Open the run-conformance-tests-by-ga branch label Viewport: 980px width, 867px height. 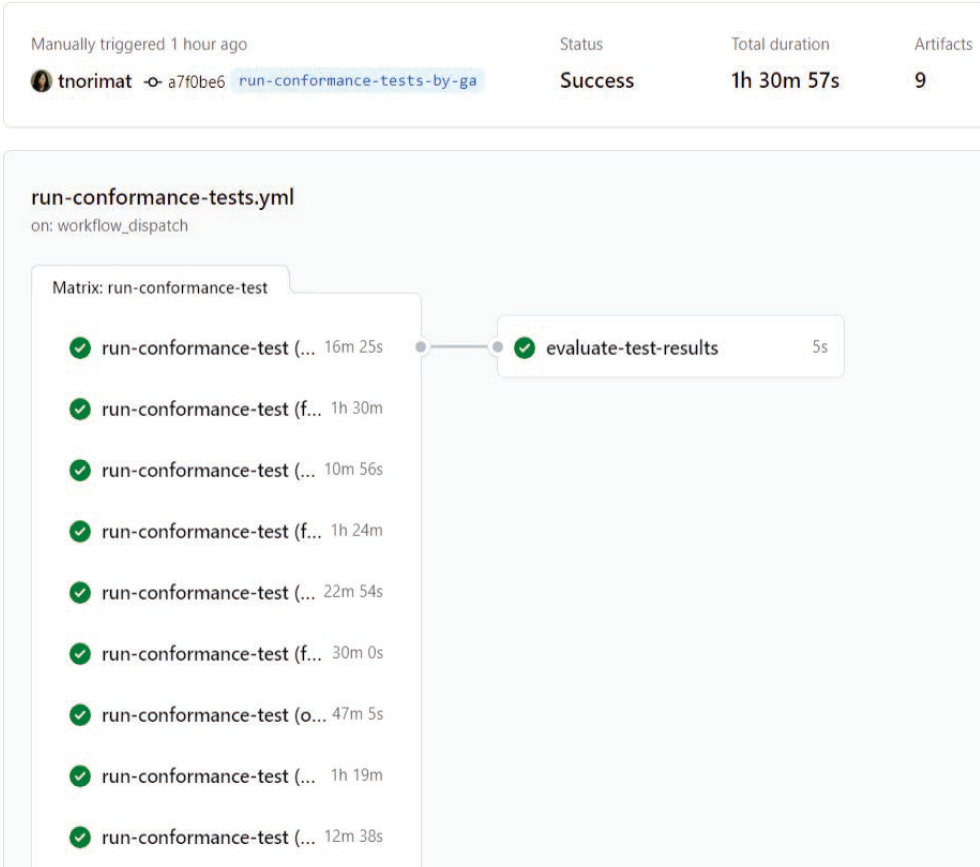click(x=357, y=81)
